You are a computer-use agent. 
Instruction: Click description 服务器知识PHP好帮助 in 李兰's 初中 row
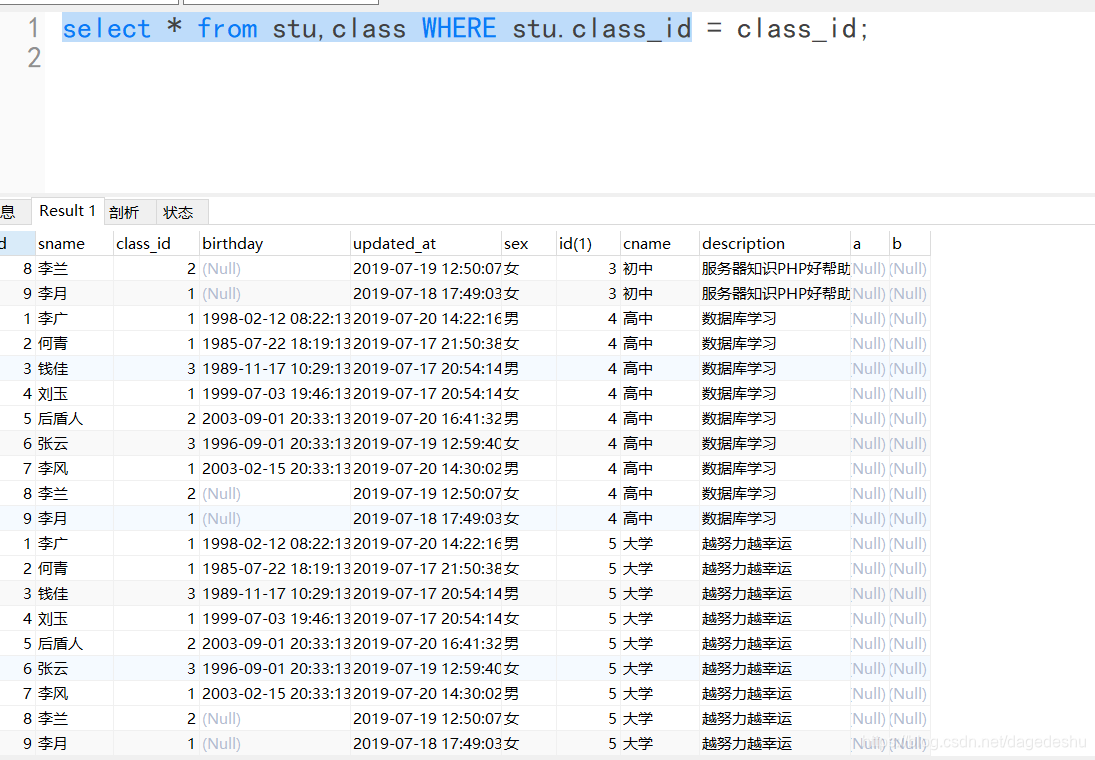[x=776, y=269]
